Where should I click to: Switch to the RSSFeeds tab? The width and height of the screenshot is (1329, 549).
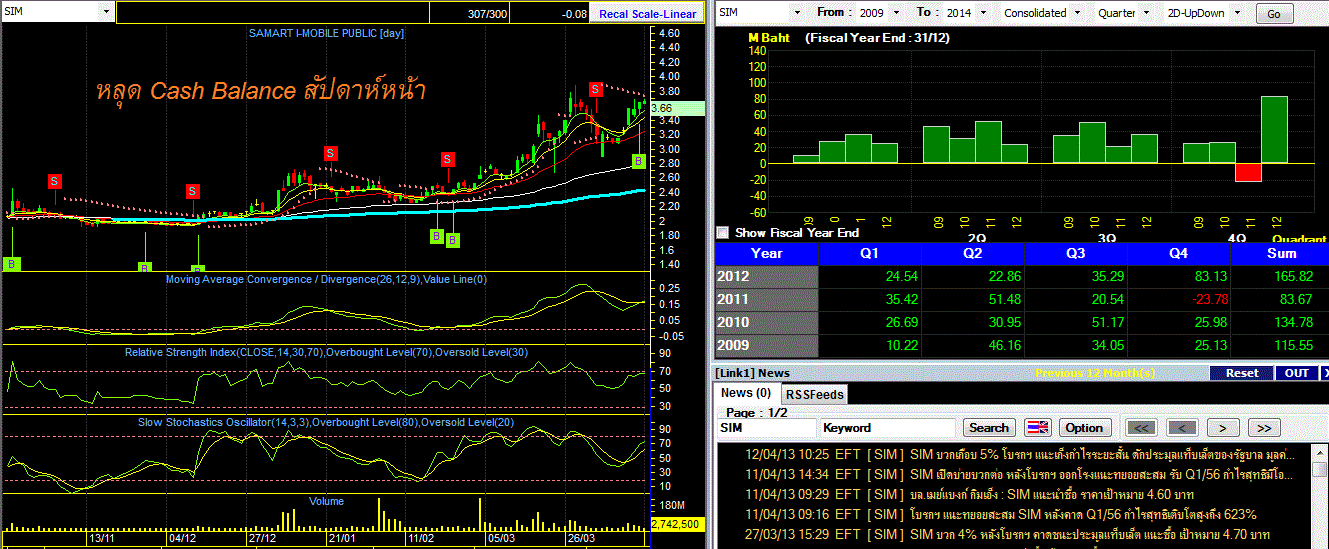coord(813,394)
